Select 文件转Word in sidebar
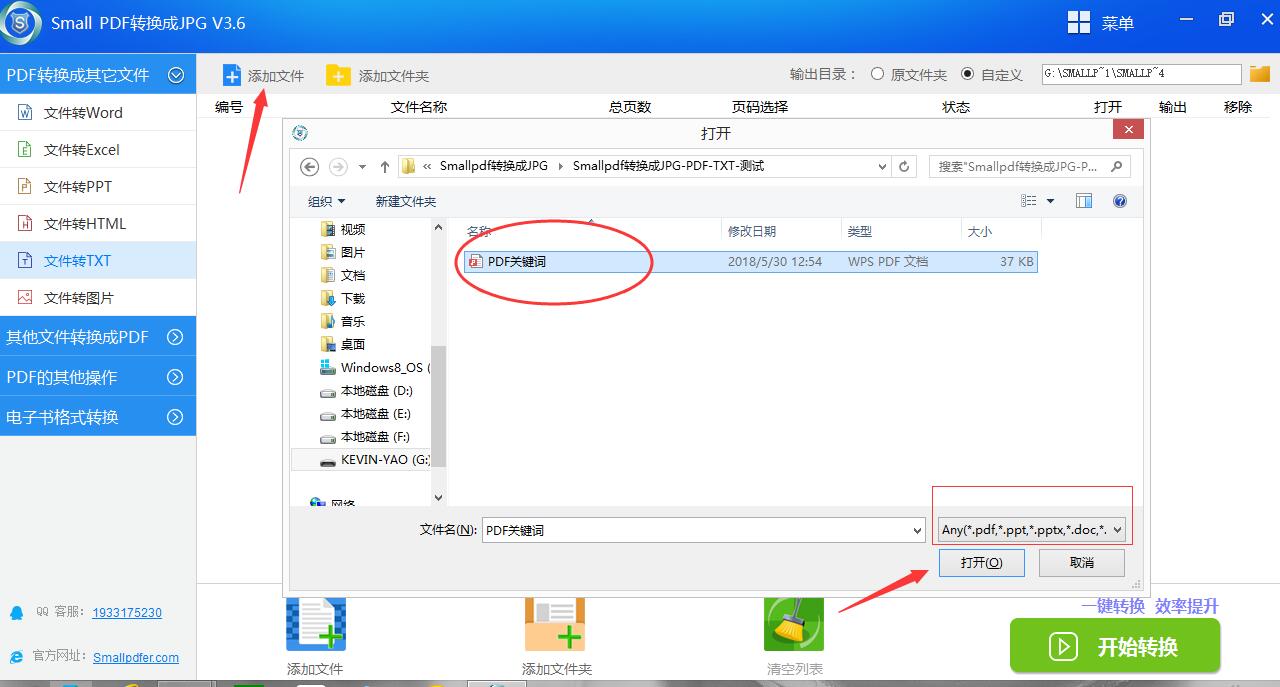This screenshot has height=687, width=1280. pos(98,112)
